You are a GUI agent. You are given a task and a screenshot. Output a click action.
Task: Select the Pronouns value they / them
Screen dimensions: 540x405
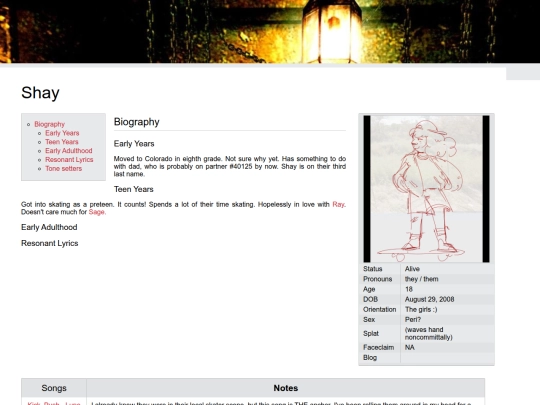422,279
